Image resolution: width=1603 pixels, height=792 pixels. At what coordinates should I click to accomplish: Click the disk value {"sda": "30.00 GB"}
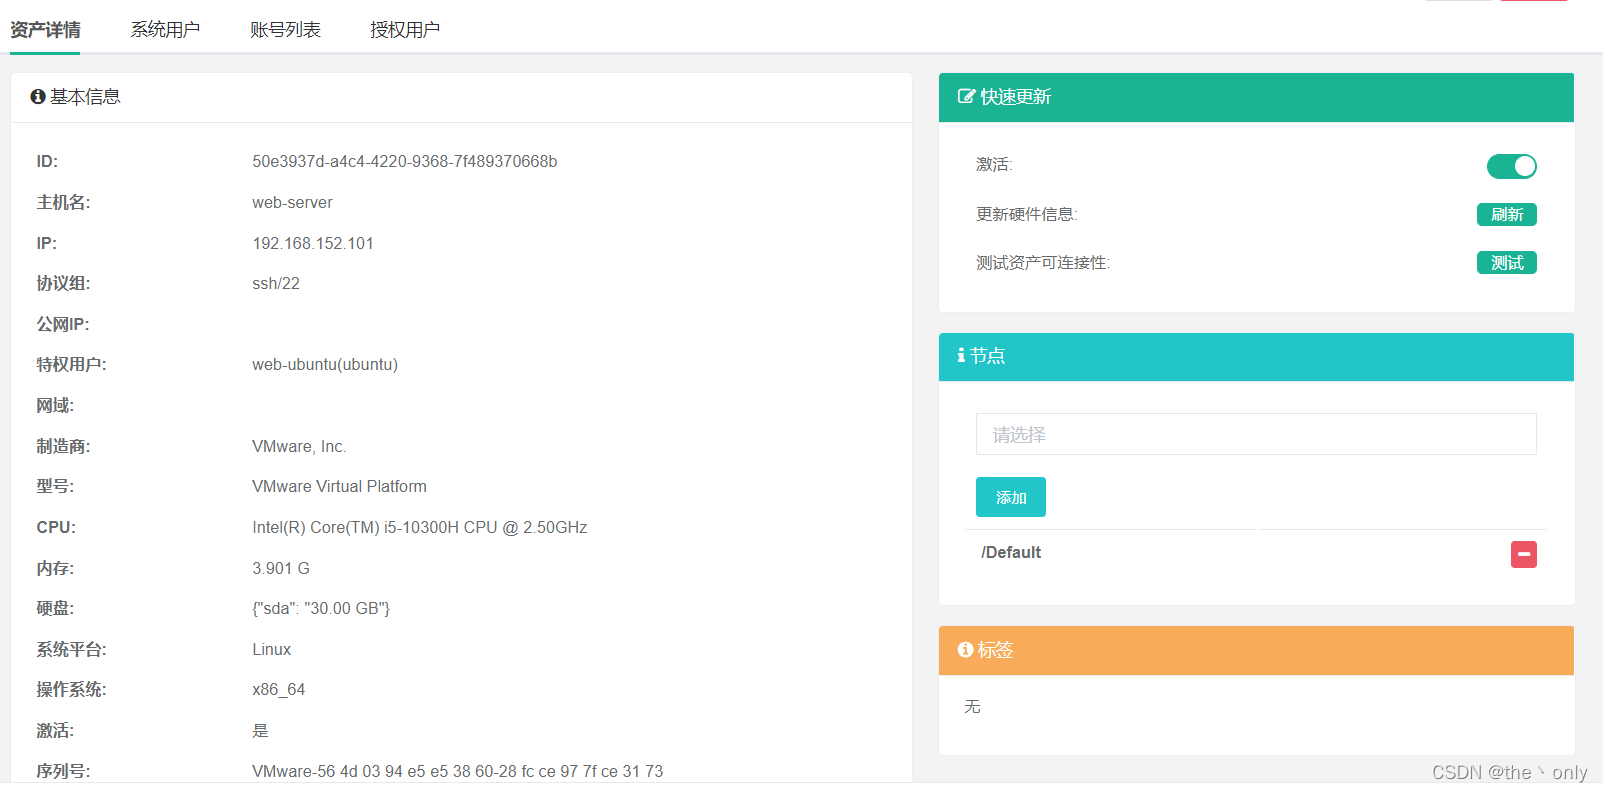[321, 608]
